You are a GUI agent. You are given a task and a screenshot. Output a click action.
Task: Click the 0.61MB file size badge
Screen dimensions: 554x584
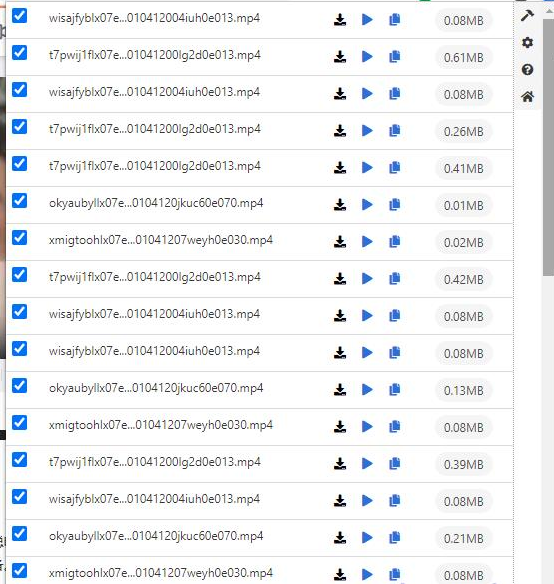click(463, 58)
